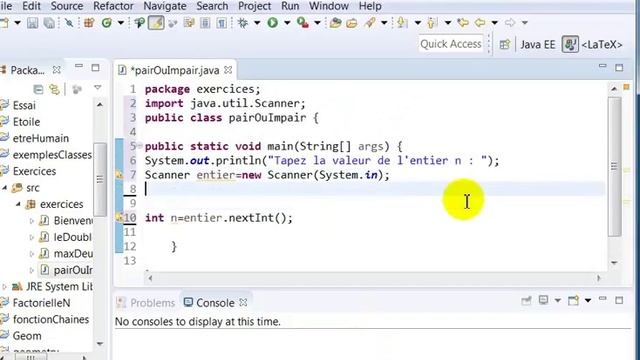Viewport: 640px width, 360px height.
Task: Click the Open Perspective icon
Action: pos(505,44)
